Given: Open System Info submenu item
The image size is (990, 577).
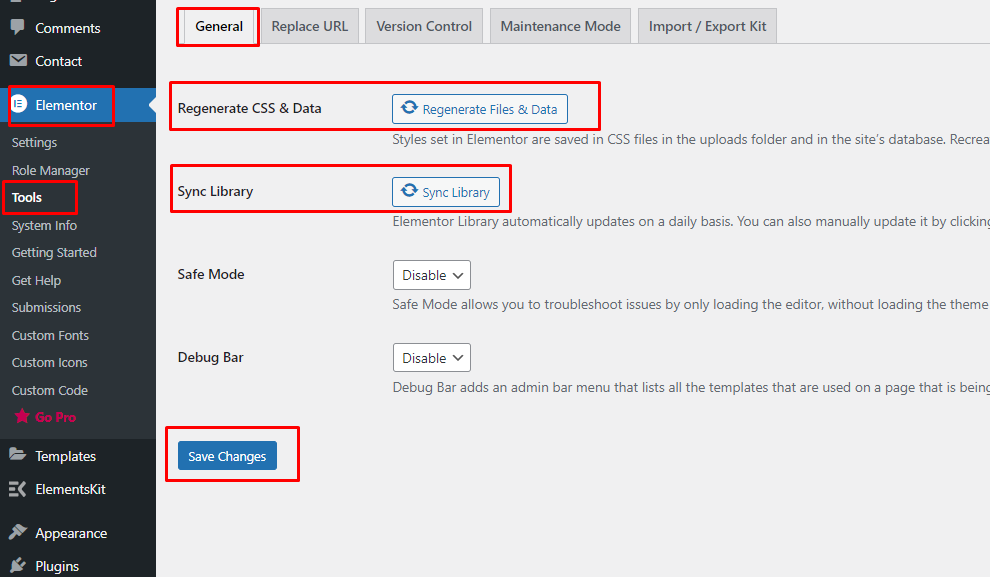Looking at the screenshot, I should (44, 225).
